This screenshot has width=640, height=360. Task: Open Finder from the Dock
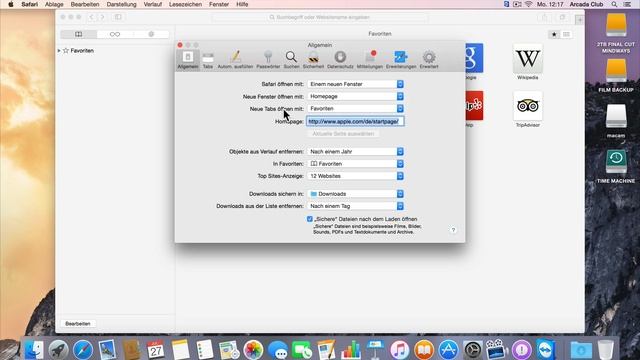tap(34, 350)
